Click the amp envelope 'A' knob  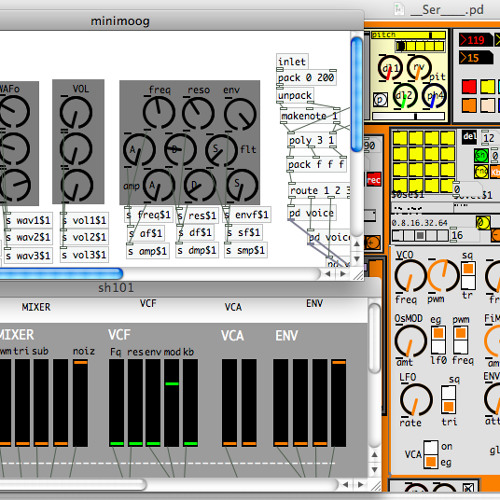pyautogui.click(x=159, y=185)
